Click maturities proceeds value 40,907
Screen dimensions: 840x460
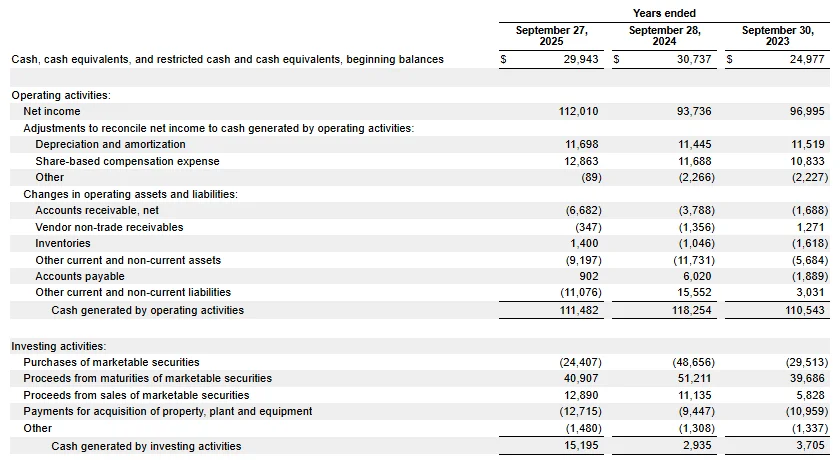coord(581,379)
